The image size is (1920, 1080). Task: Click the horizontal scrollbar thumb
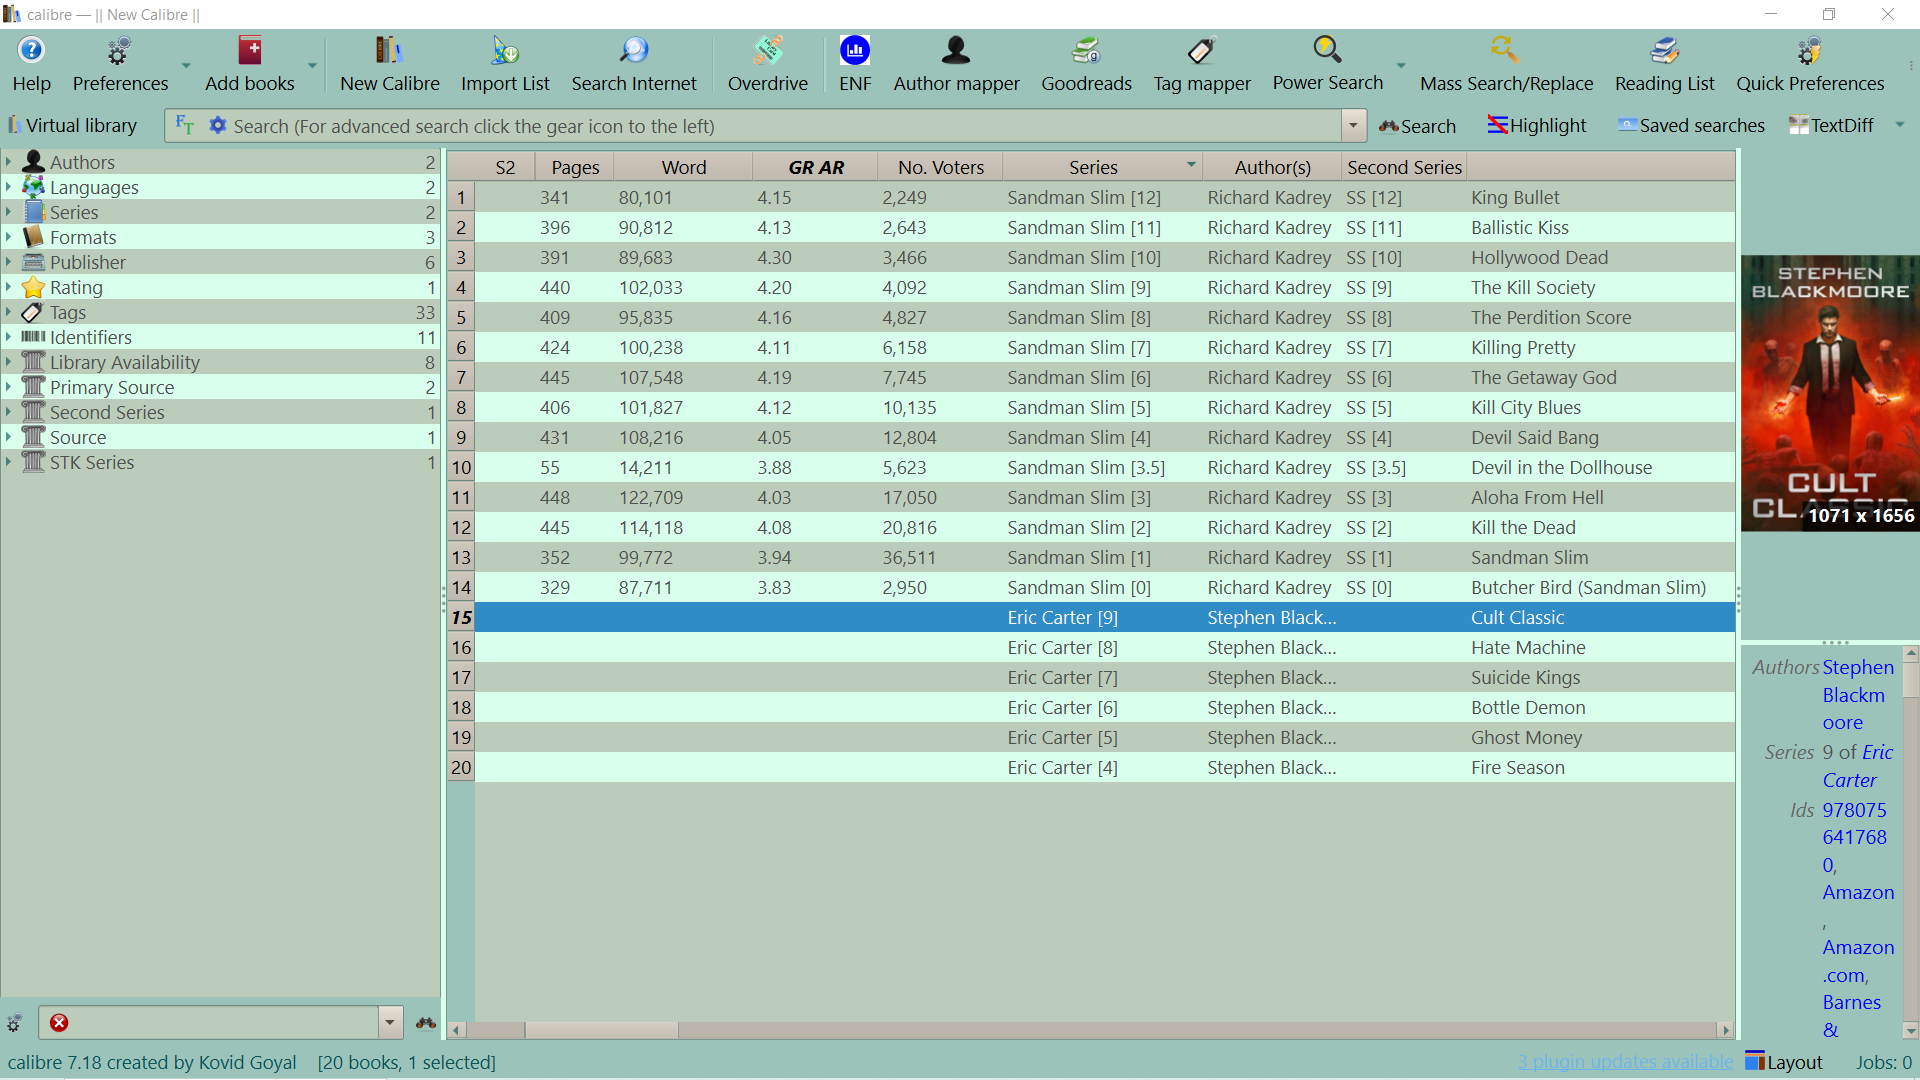[x=600, y=1030]
